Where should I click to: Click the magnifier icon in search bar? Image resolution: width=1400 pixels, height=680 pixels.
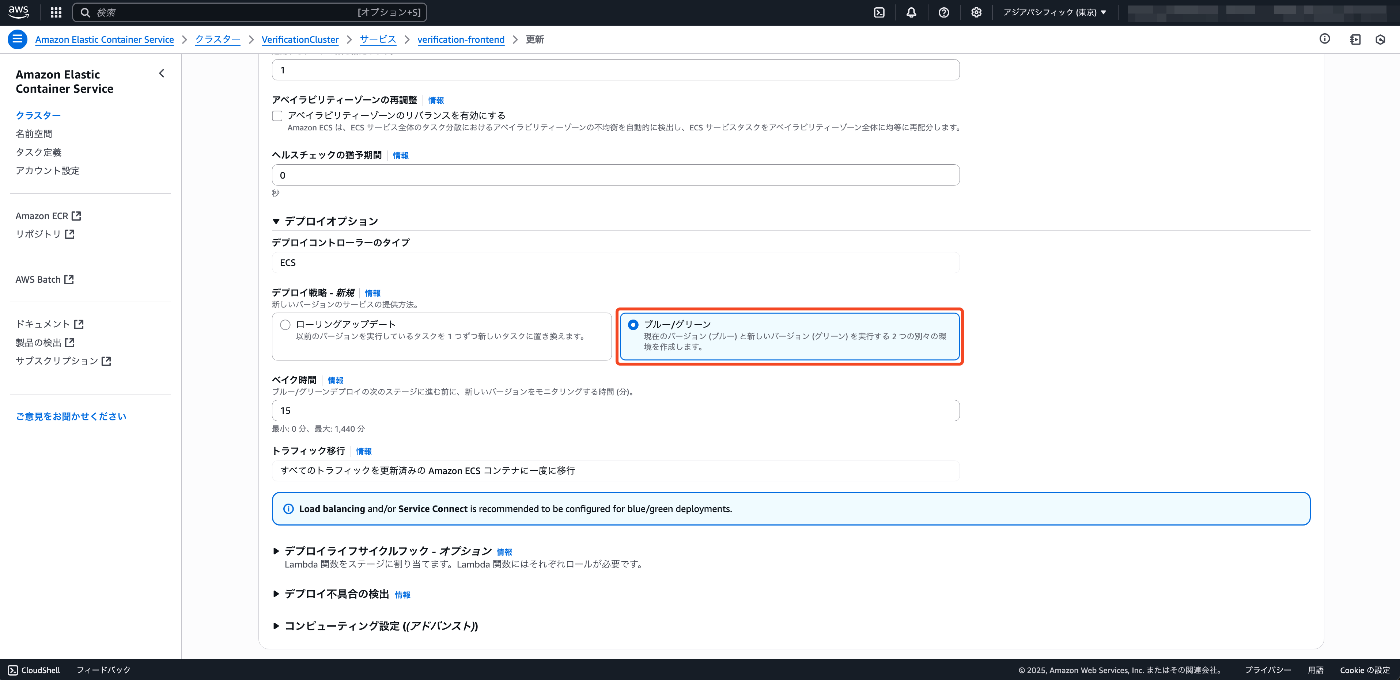click(x=86, y=12)
